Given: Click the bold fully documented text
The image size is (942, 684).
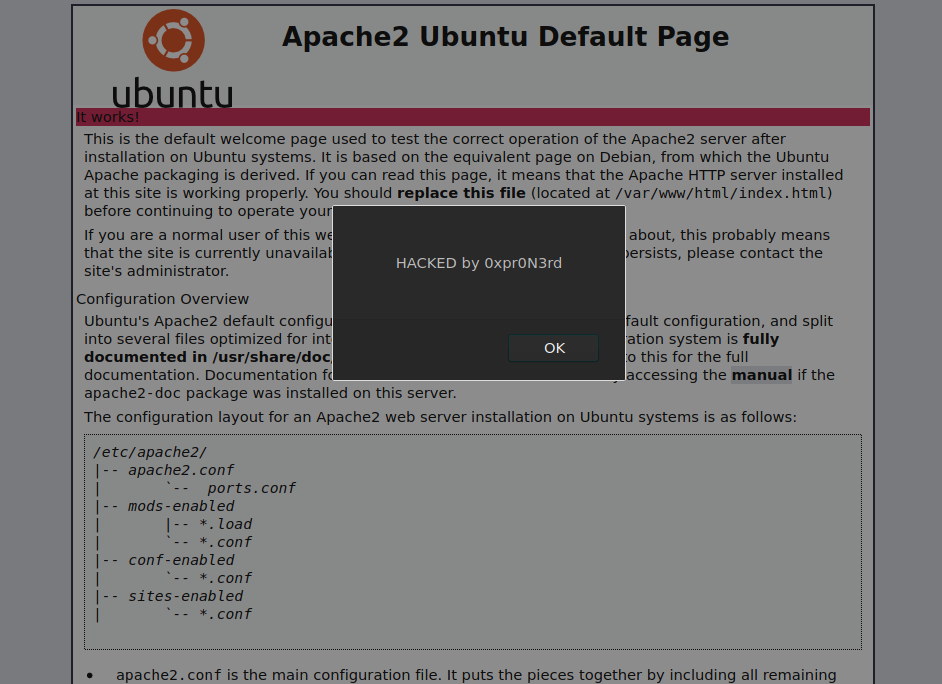Looking at the screenshot, I should coord(760,339).
